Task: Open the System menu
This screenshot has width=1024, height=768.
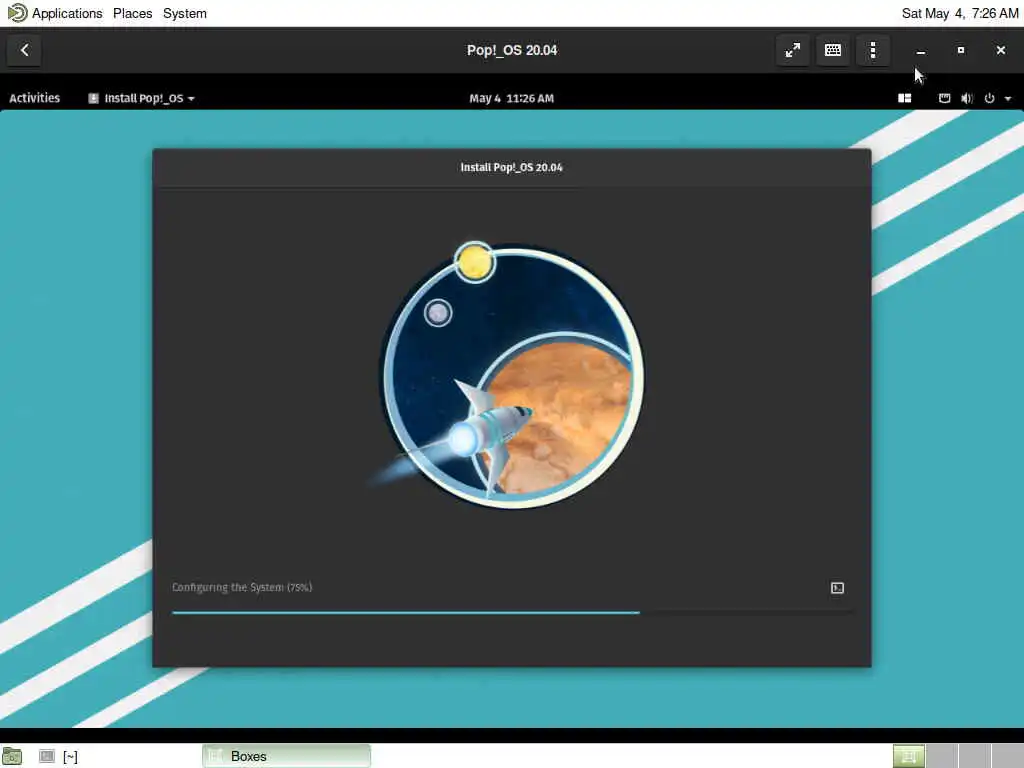Action: click(x=185, y=13)
